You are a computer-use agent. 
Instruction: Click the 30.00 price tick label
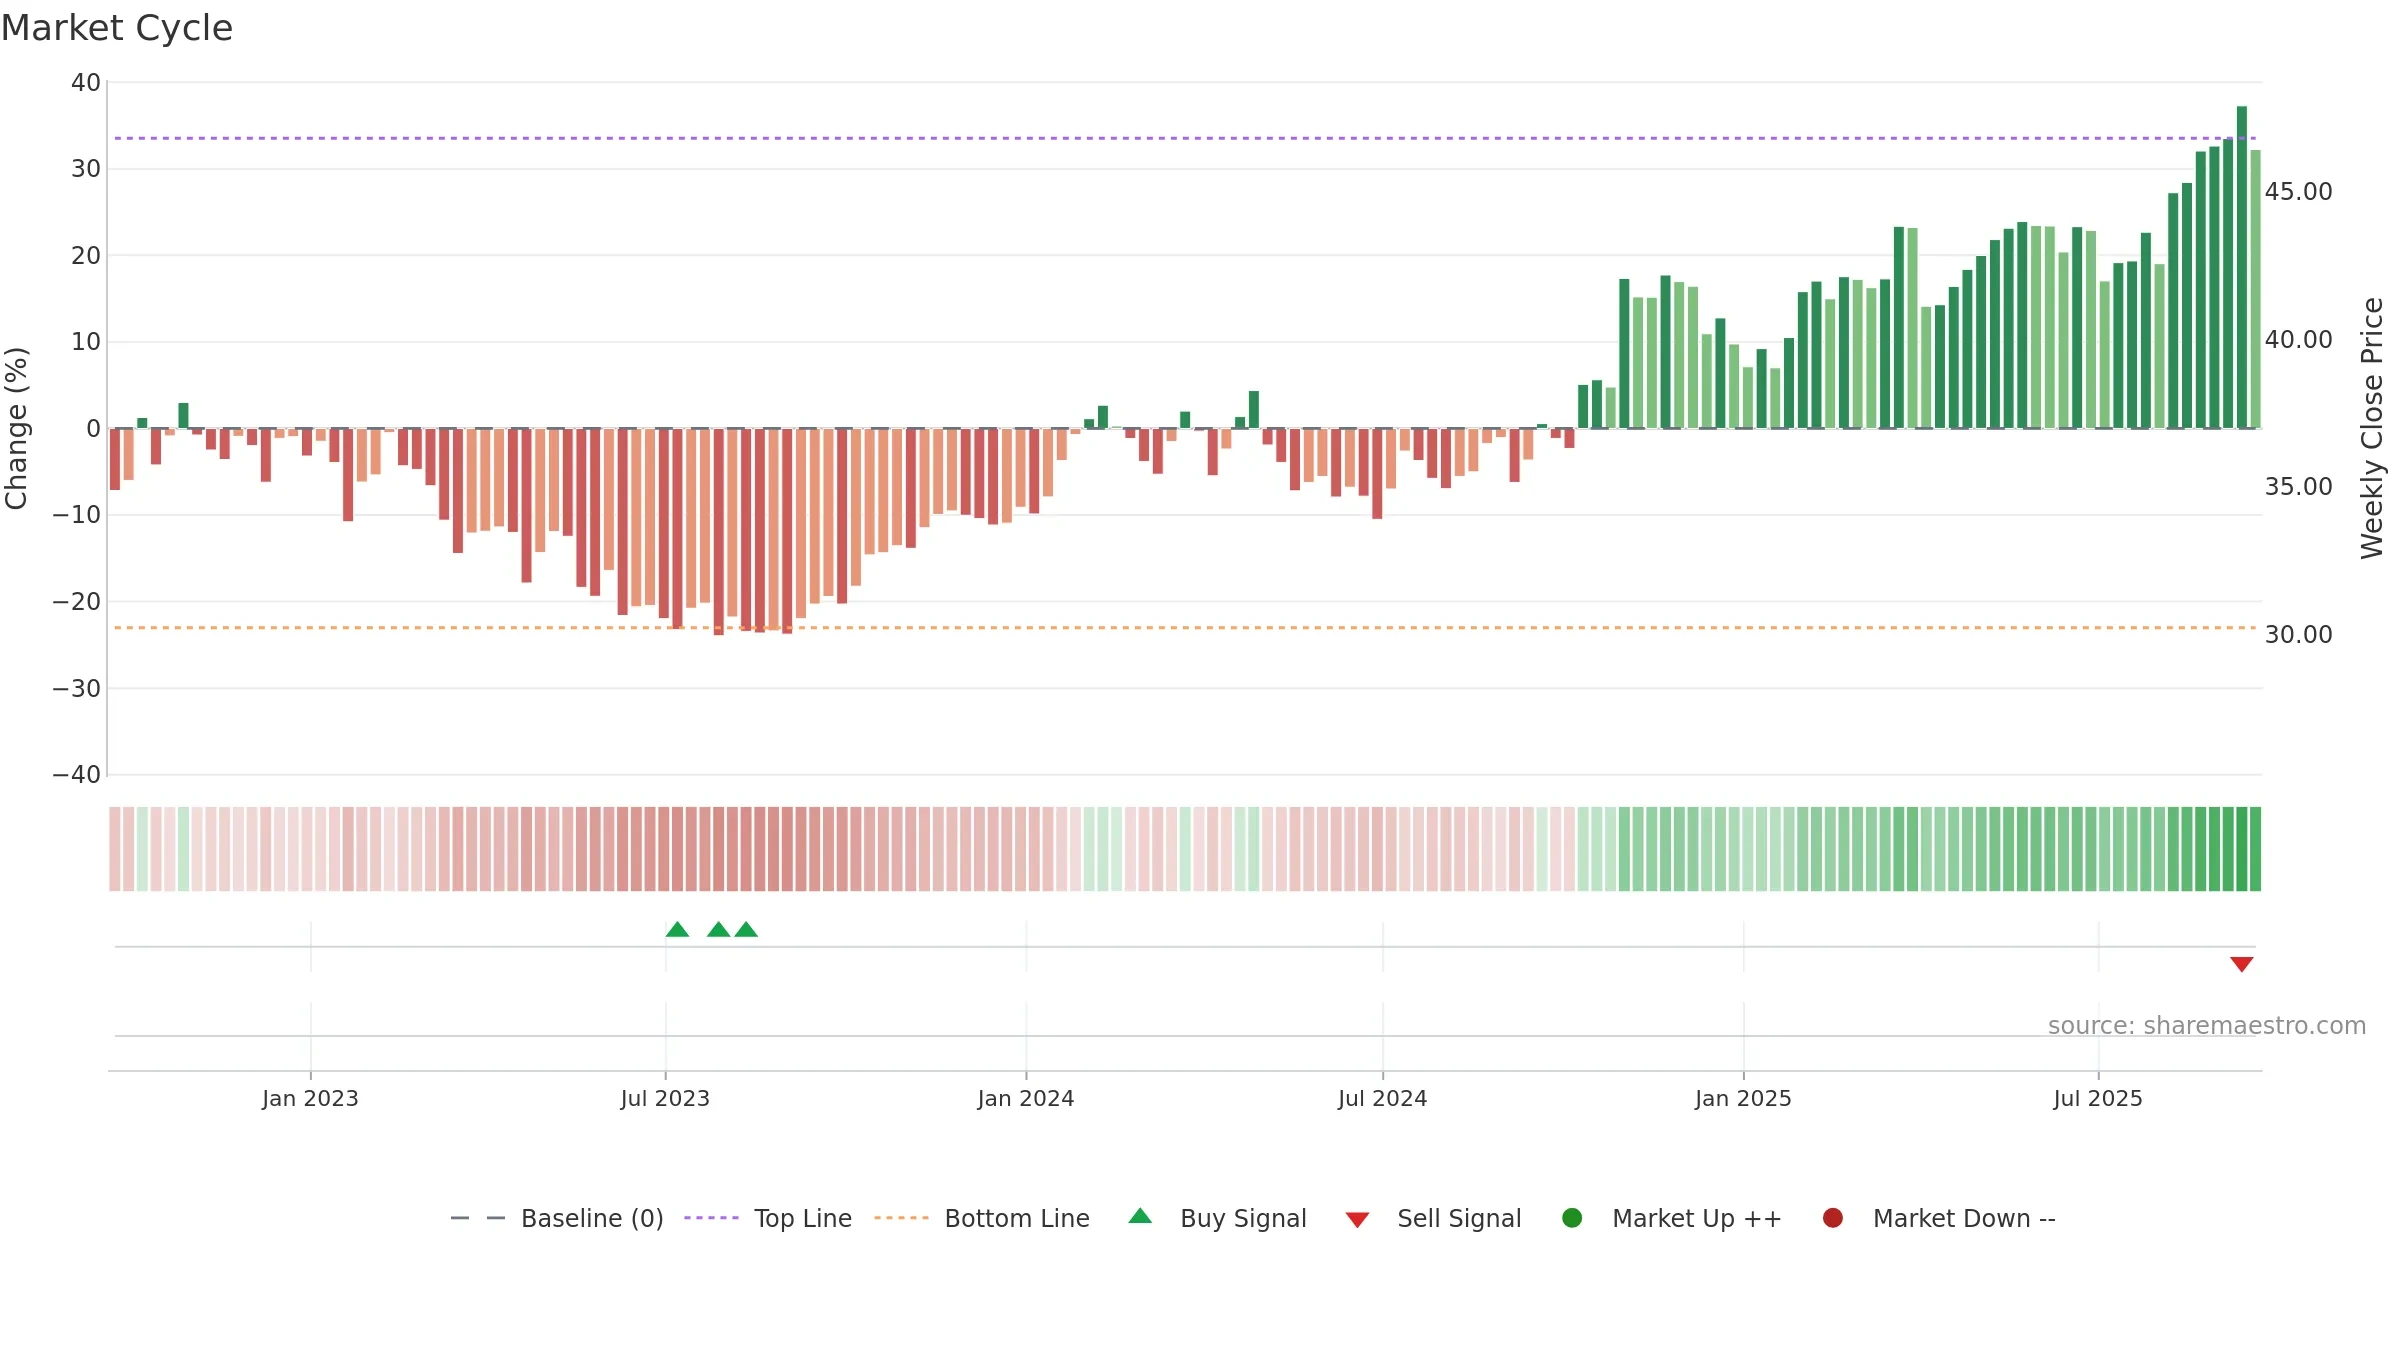[x=2298, y=634]
